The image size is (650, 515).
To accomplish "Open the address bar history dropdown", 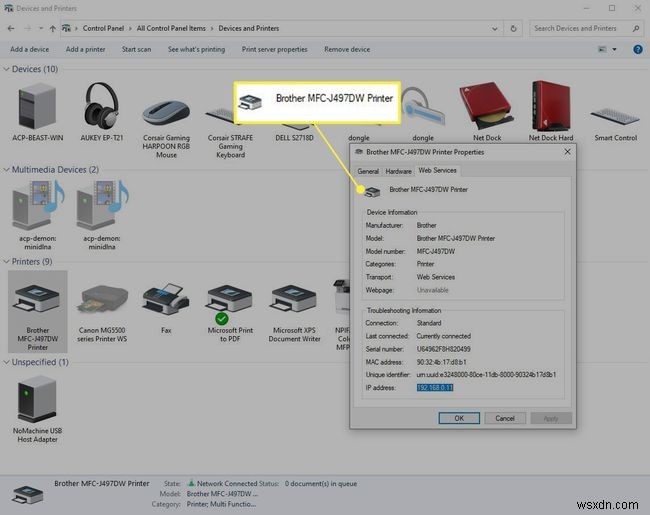I will pyautogui.click(x=495, y=29).
